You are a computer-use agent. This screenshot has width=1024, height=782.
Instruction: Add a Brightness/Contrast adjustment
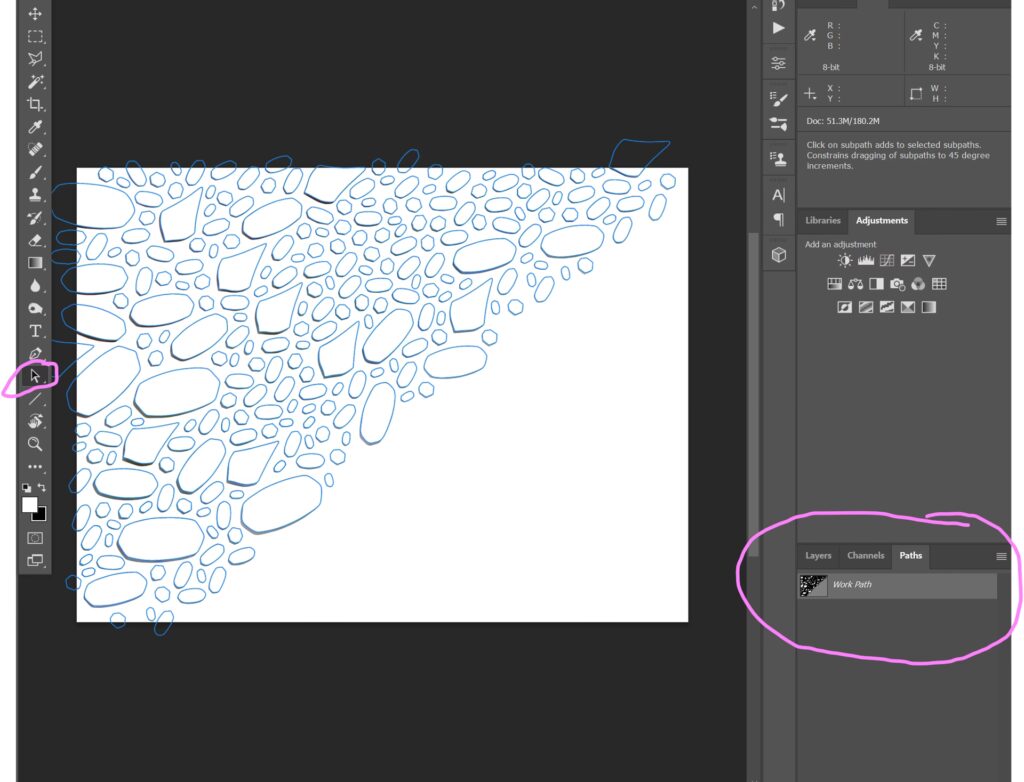(845, 261)
